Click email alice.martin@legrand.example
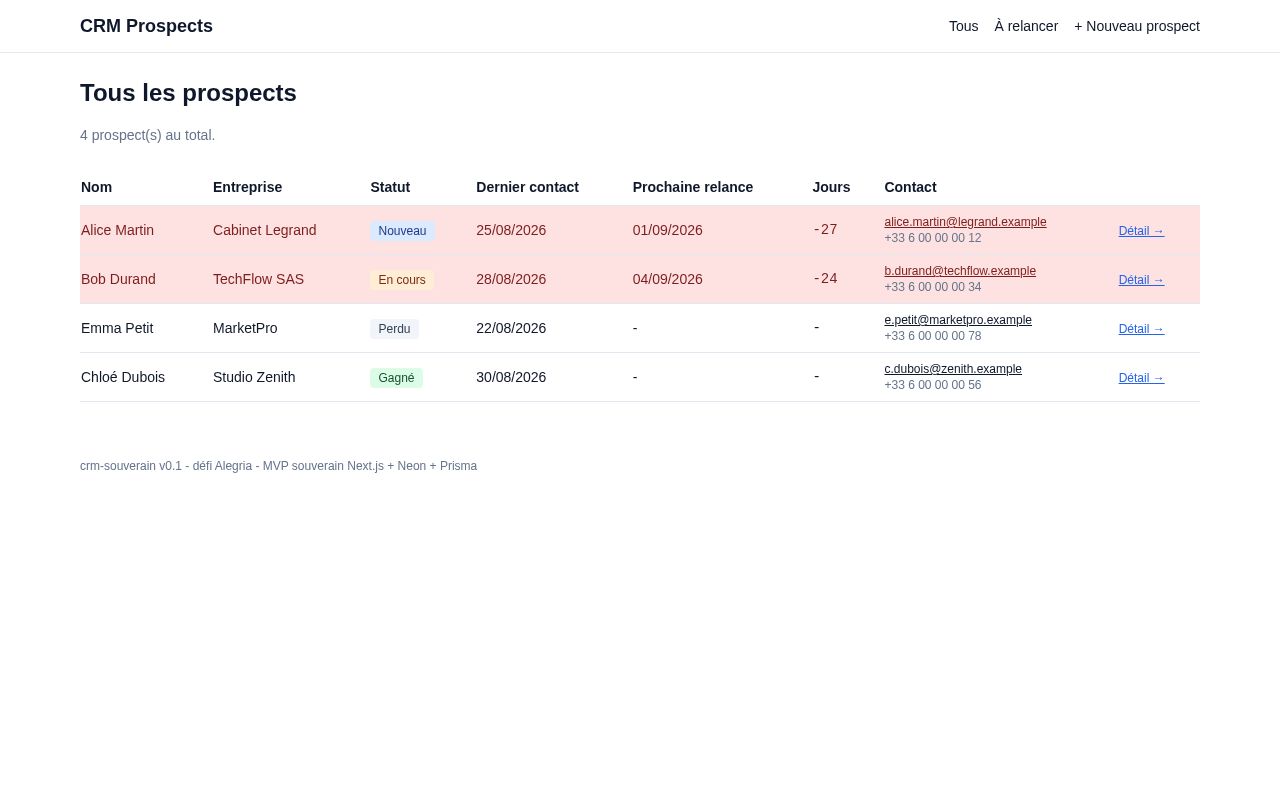This screenshot has width=1280, height=800. pos(965,222)
